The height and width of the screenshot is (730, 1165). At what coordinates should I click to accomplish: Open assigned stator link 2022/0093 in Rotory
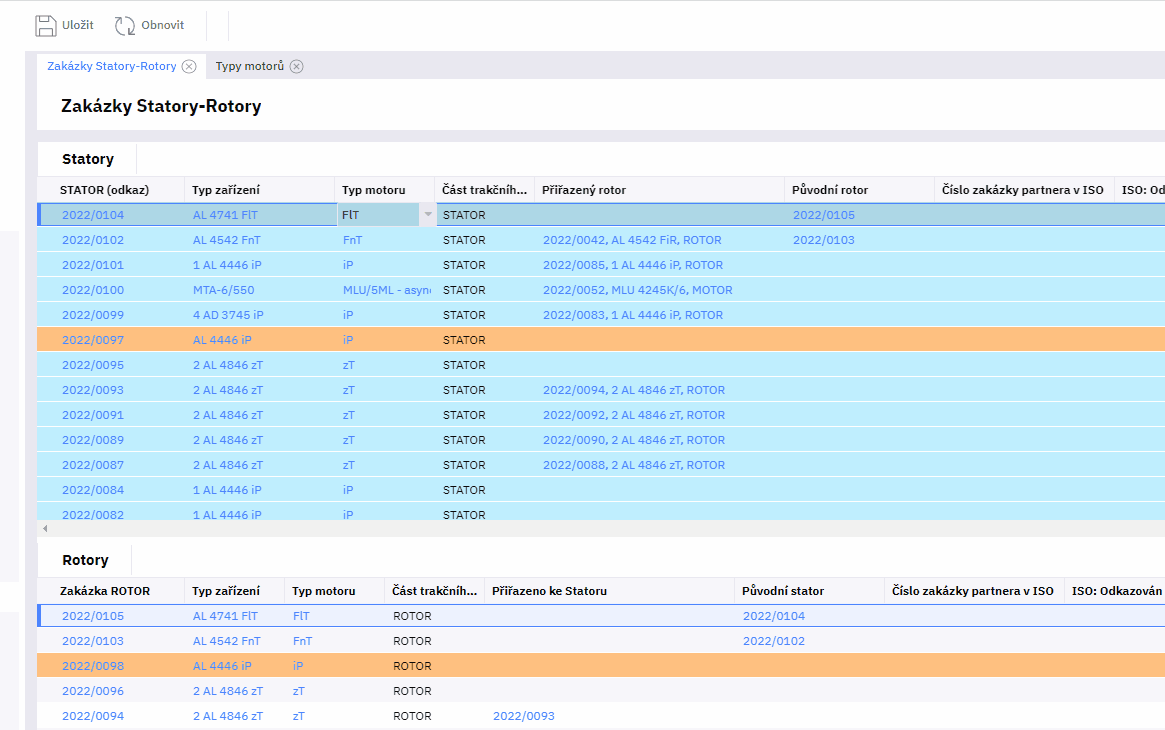pyautogui.click(x=523, y=716)
